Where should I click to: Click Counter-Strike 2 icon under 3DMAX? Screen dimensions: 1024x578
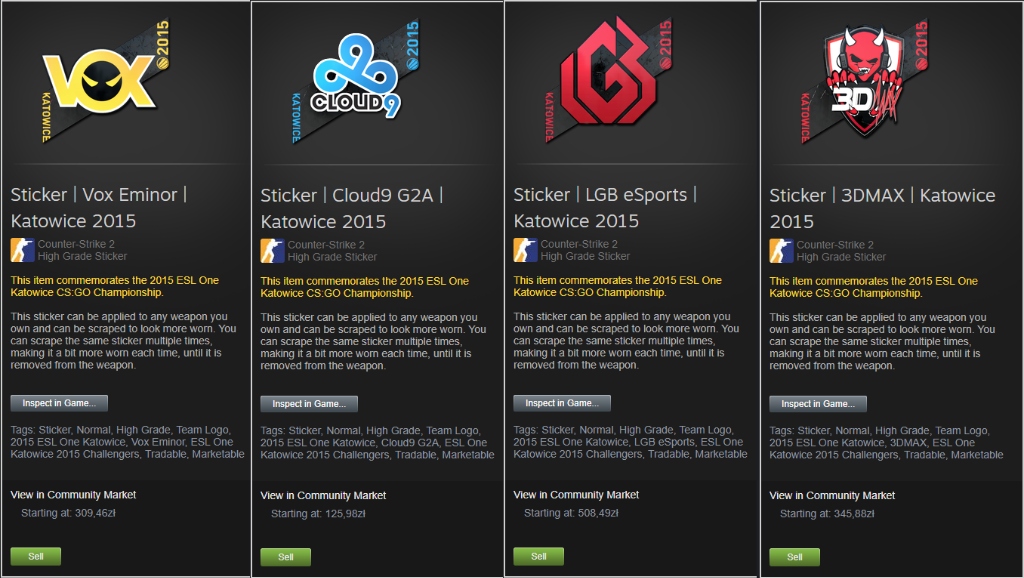click(x=781, y=251)
